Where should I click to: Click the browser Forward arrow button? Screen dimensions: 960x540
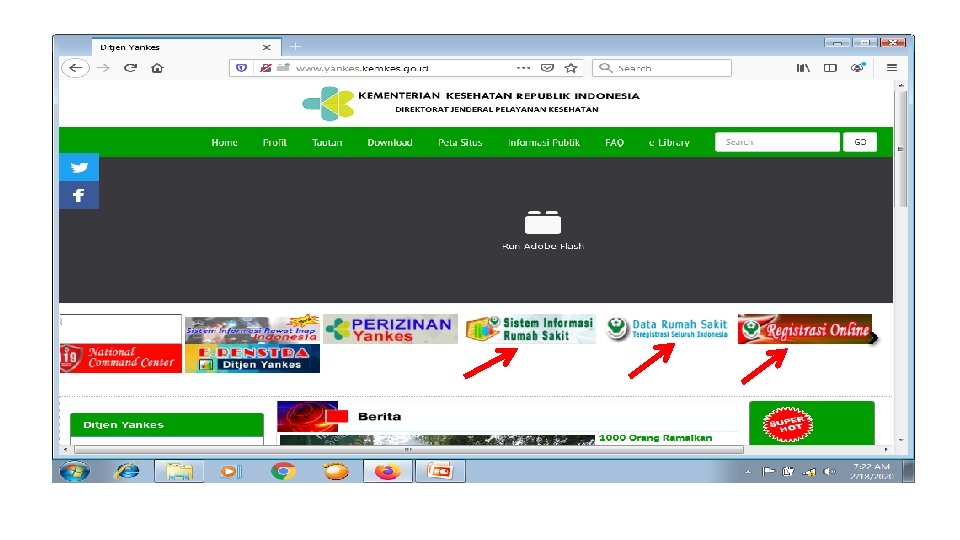click(x=103, y=68)
